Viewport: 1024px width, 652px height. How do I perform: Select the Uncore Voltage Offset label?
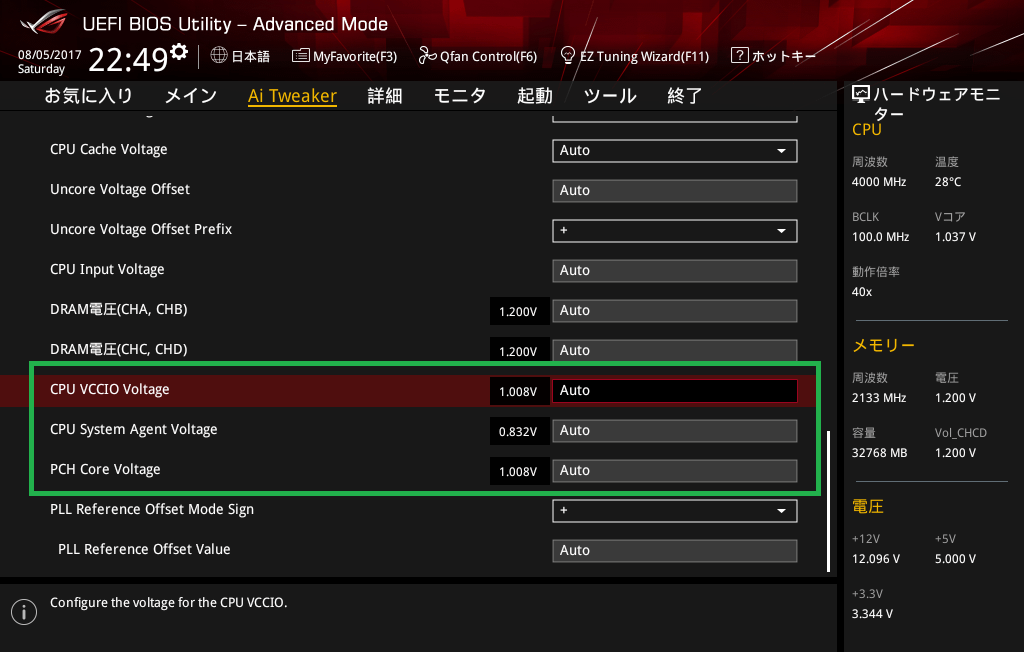[x=120, y=189]
